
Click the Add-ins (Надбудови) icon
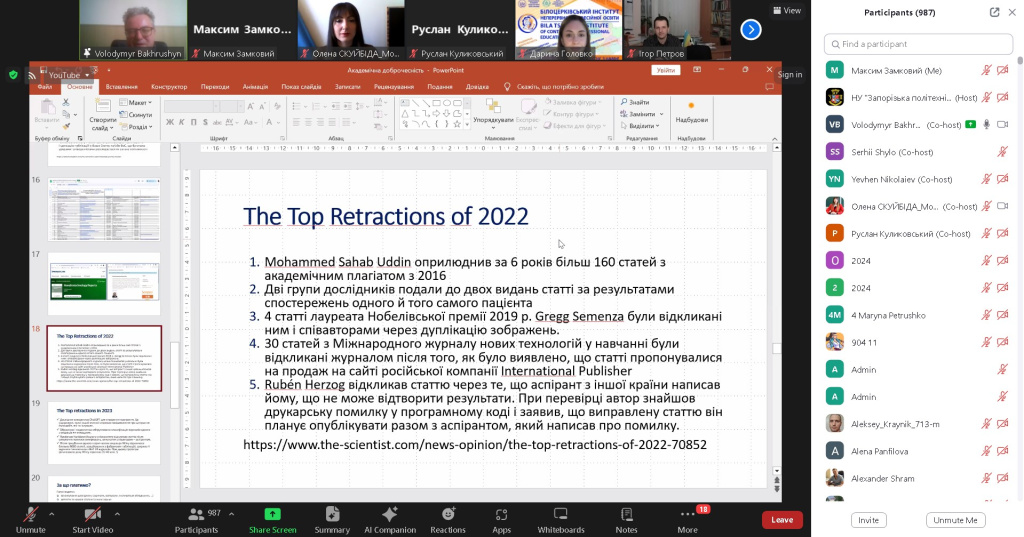point(691,106)
